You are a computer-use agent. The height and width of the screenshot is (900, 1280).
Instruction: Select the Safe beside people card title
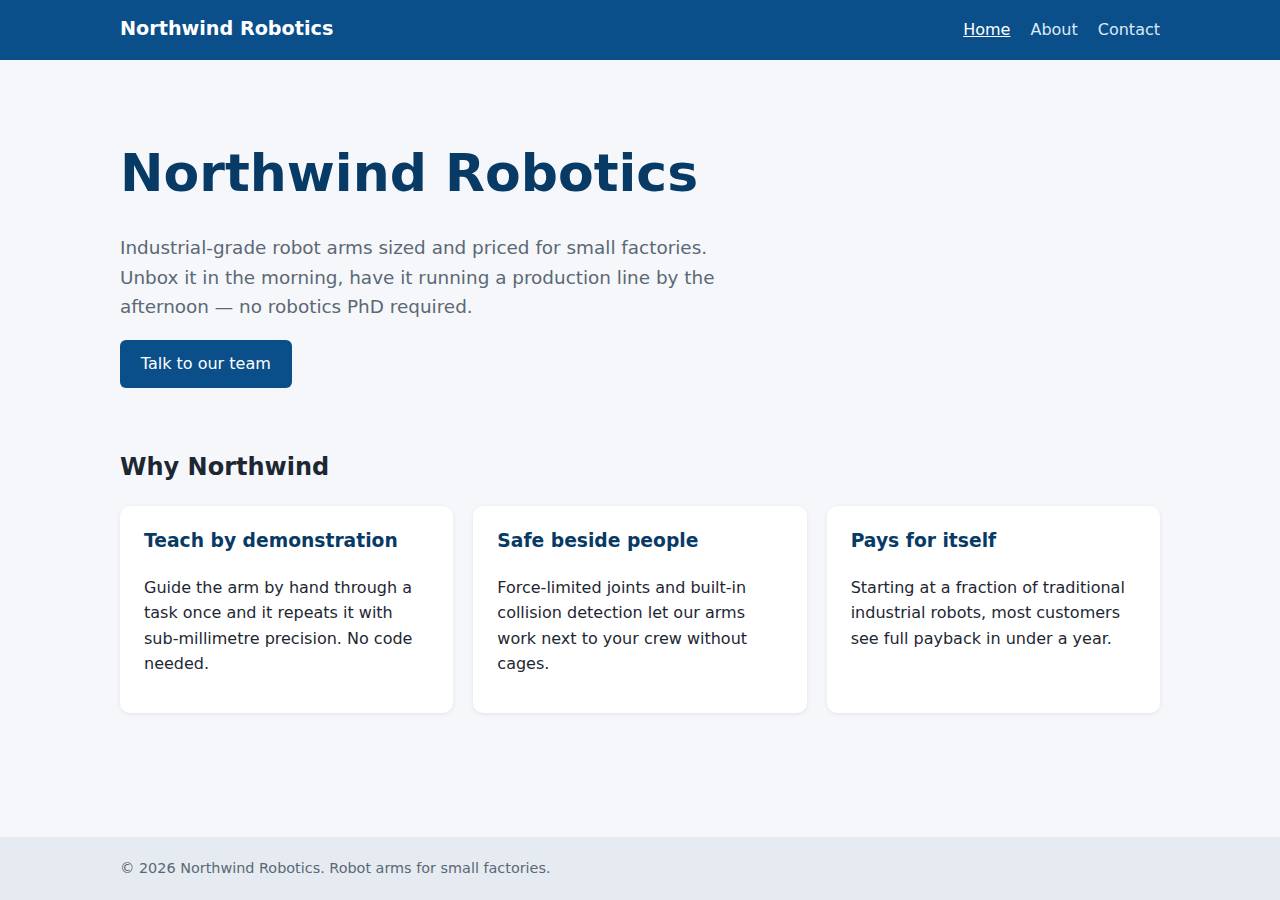pos(597,540)
